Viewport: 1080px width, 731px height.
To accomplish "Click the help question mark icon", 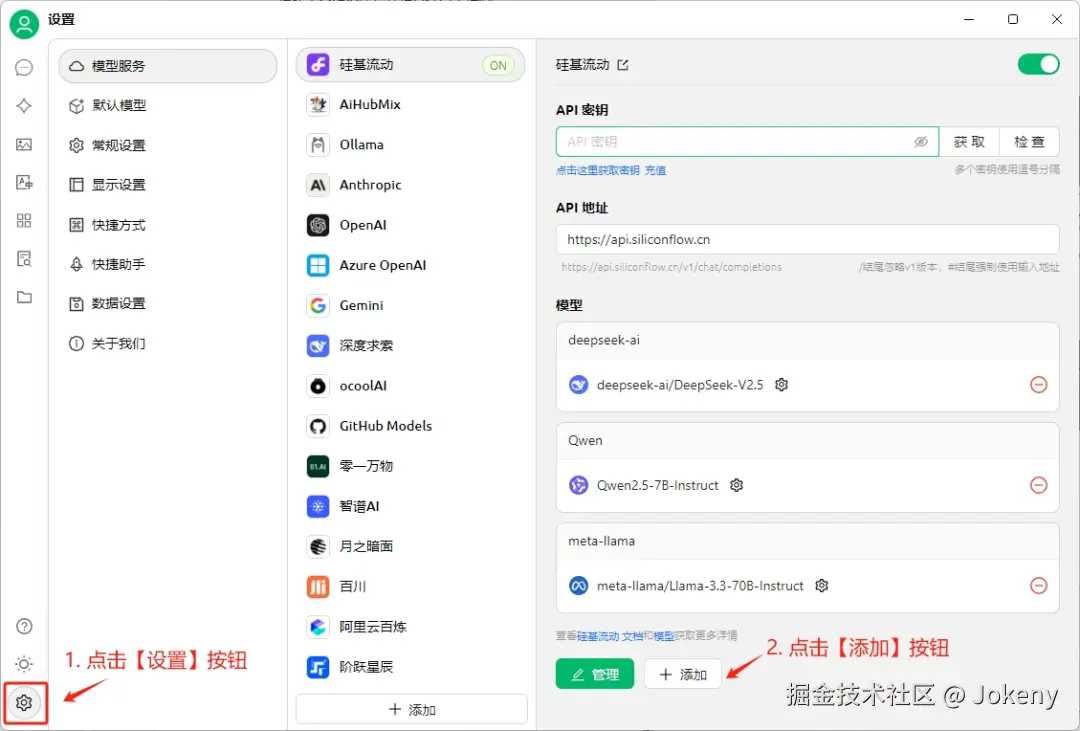I will click(24, 626).
